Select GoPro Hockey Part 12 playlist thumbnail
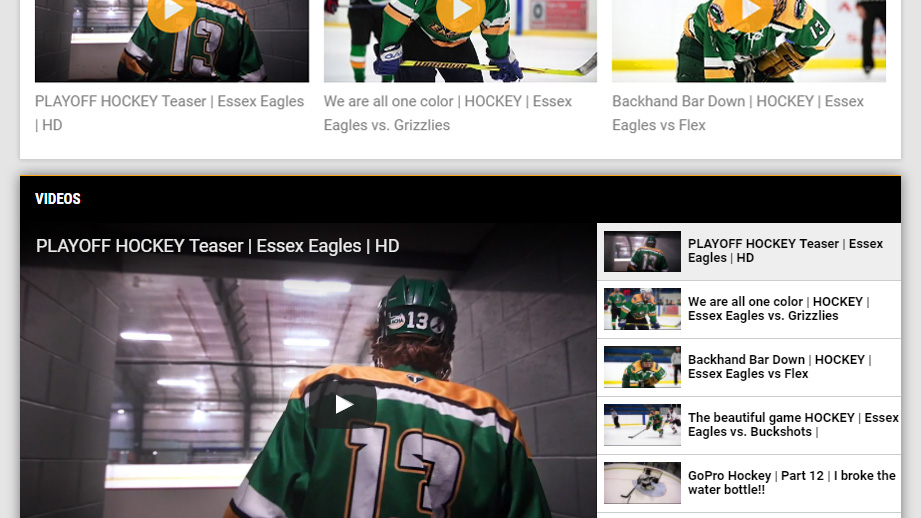This screenshot has width=921, height=518. pos(642,484)
